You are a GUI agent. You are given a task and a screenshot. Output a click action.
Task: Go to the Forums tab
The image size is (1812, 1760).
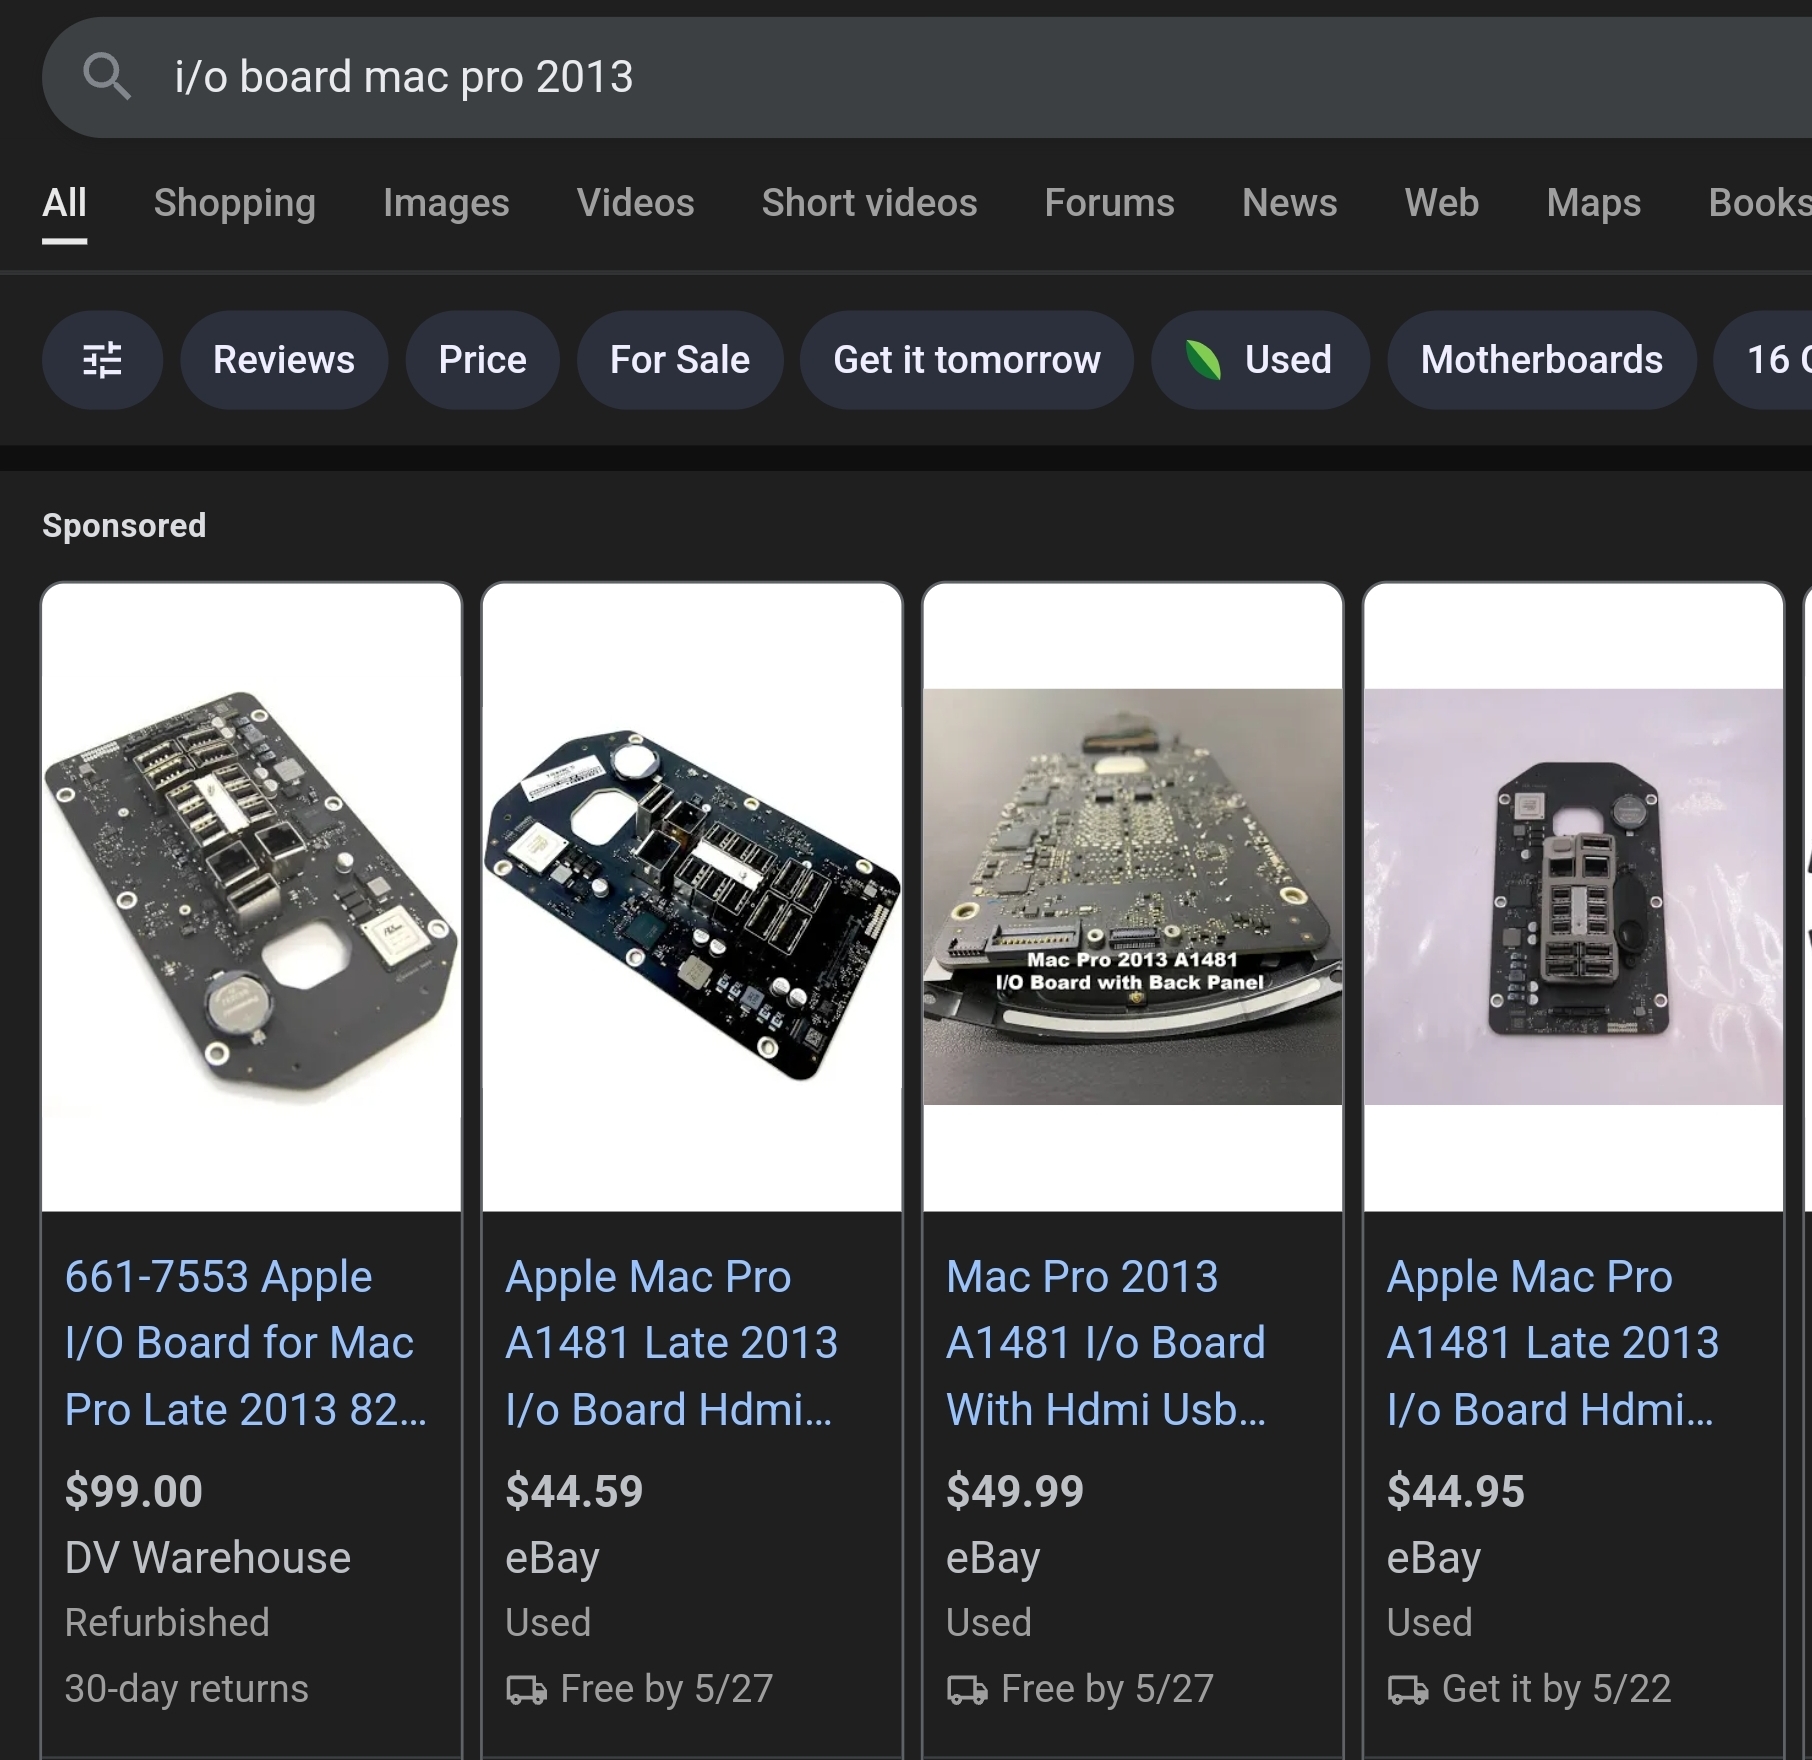[x=1110, y=203]
